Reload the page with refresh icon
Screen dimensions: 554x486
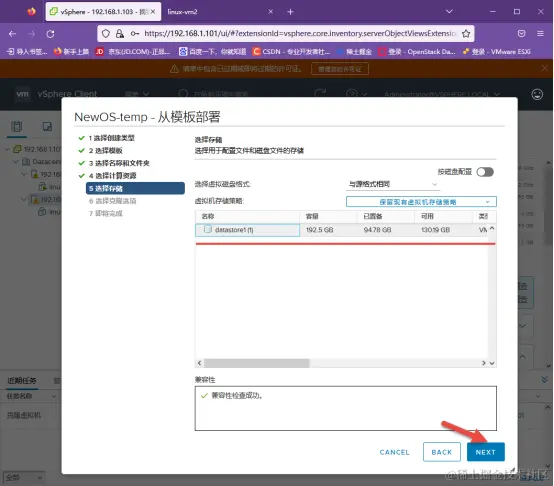pyautogui.click(x=51, y=34)
